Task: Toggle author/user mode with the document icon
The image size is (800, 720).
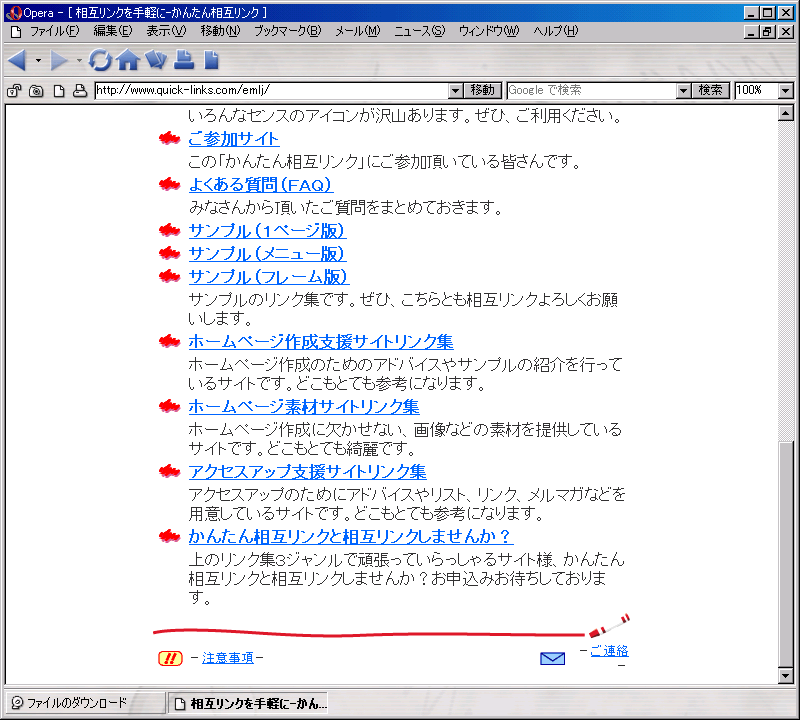Action: (59, 91)
